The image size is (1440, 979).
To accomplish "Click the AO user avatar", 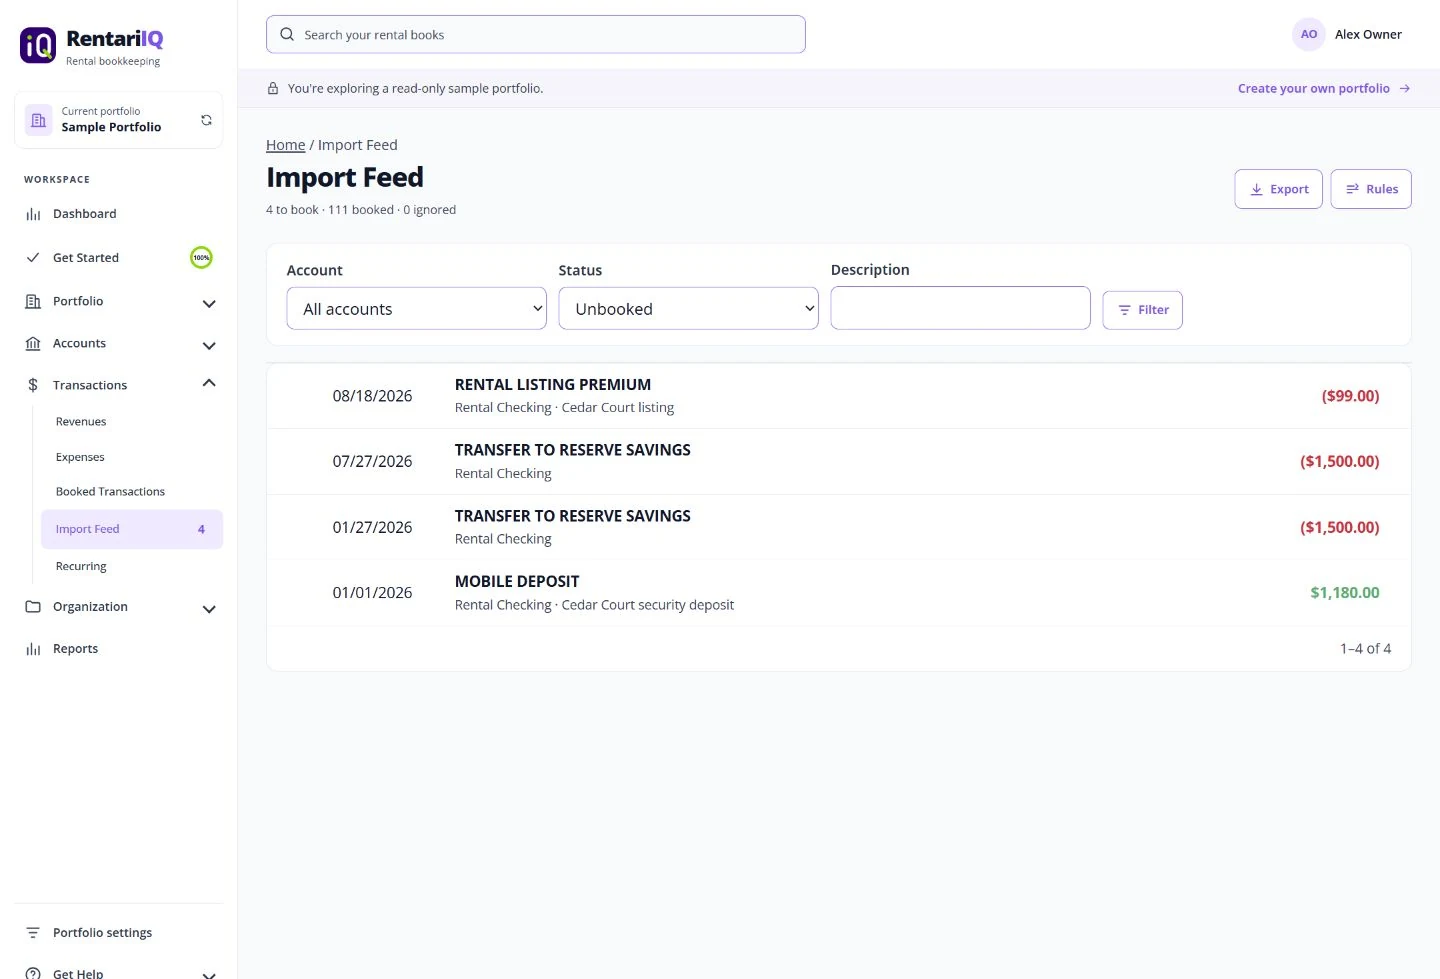I will click(x=1309, y=34).
